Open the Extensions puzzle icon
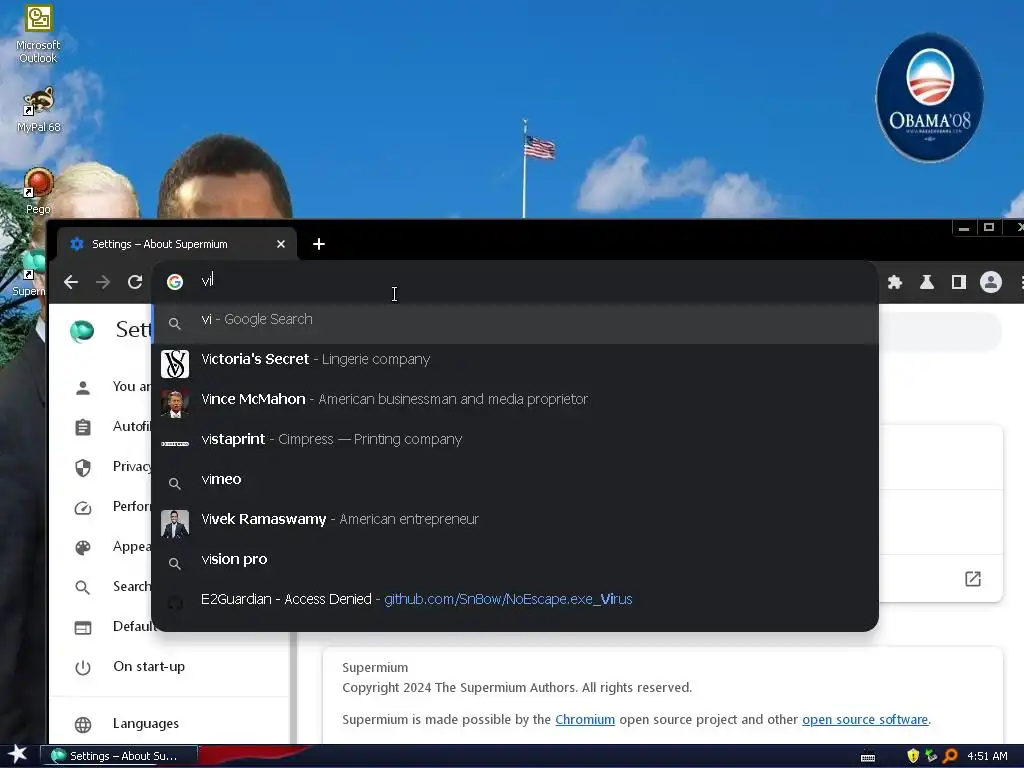Screen dimensions: 1024x768 tap(895, 282)
